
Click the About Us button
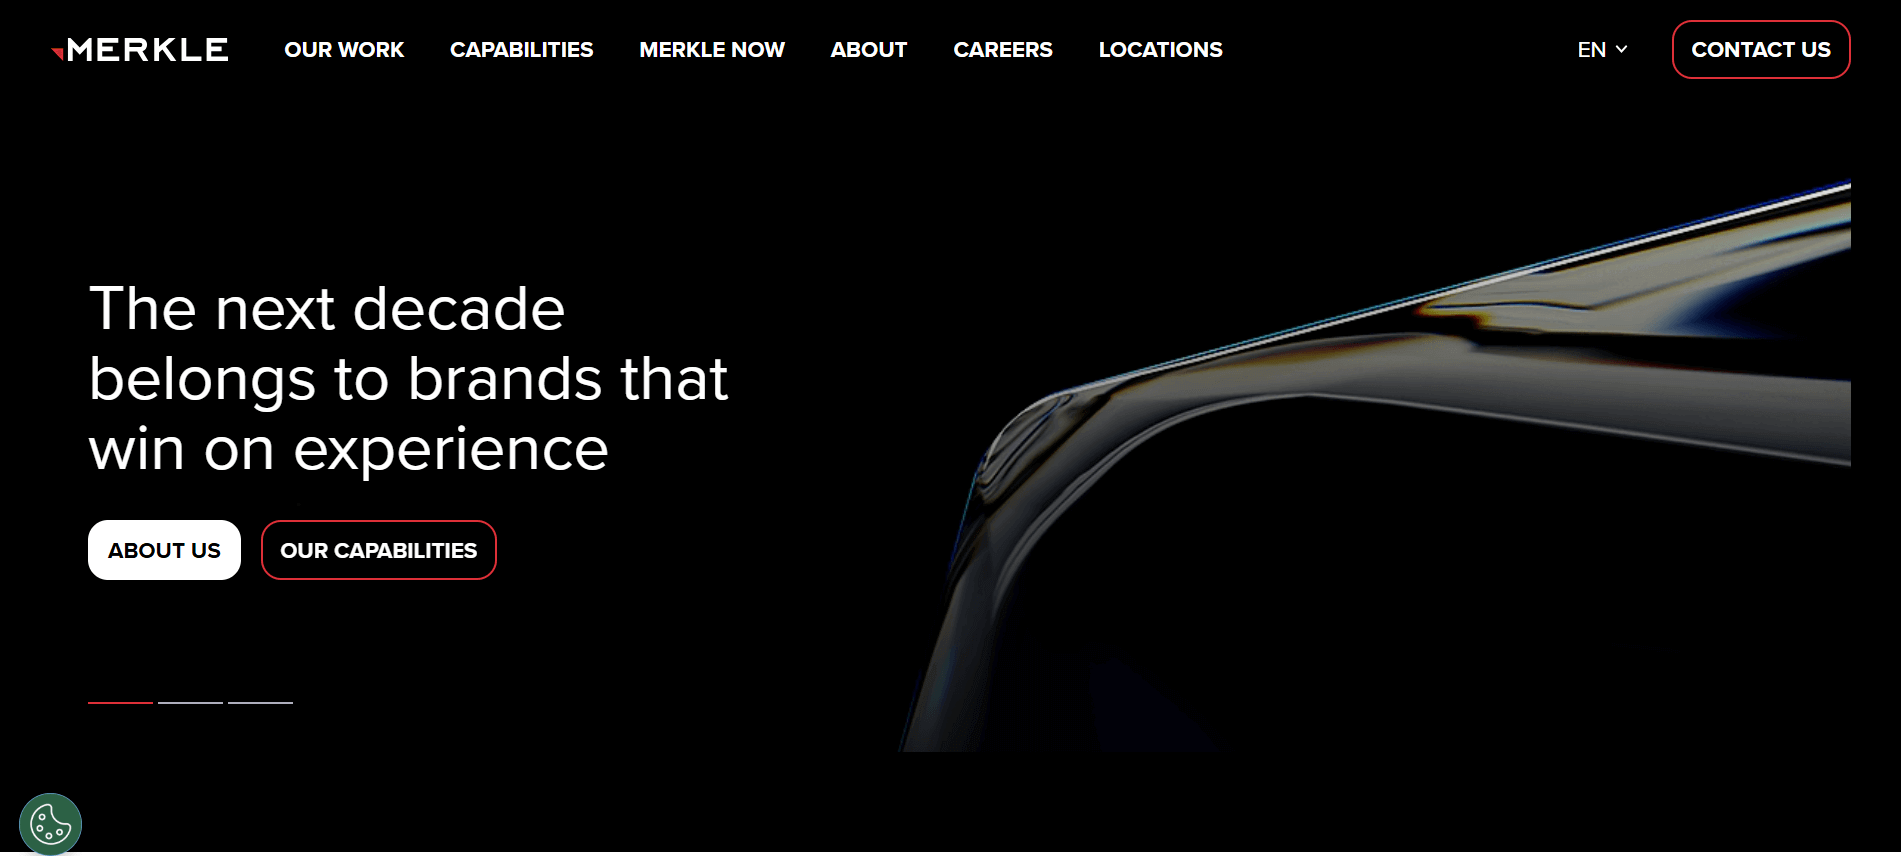(x=164, y=550)
